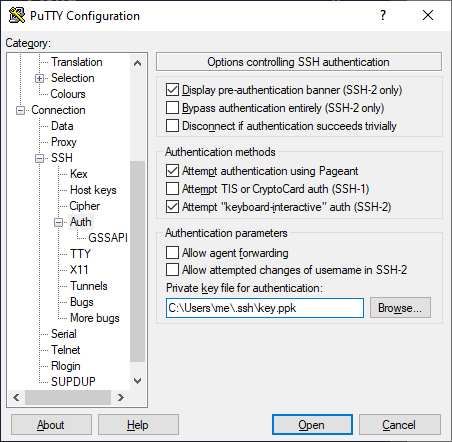The height and width of the screenshot is (442, 452).
Task: Open the Host keys settings
Action: pos(93,190)
